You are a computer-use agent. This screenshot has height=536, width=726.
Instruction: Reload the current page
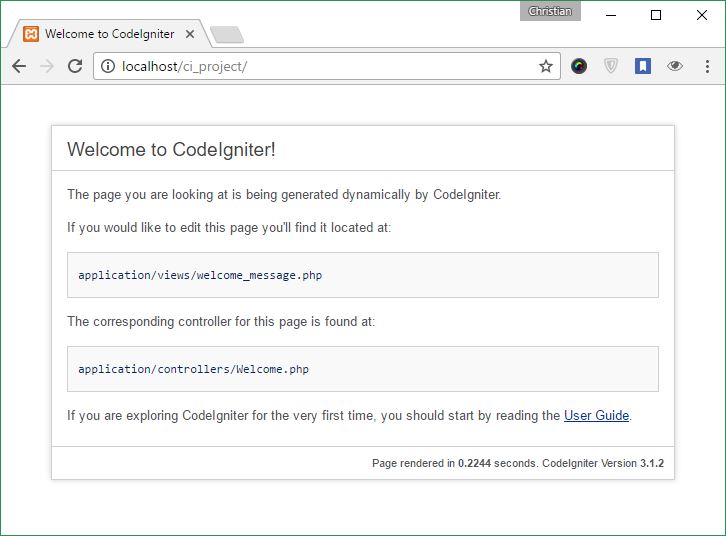click(x=75, y=66)
